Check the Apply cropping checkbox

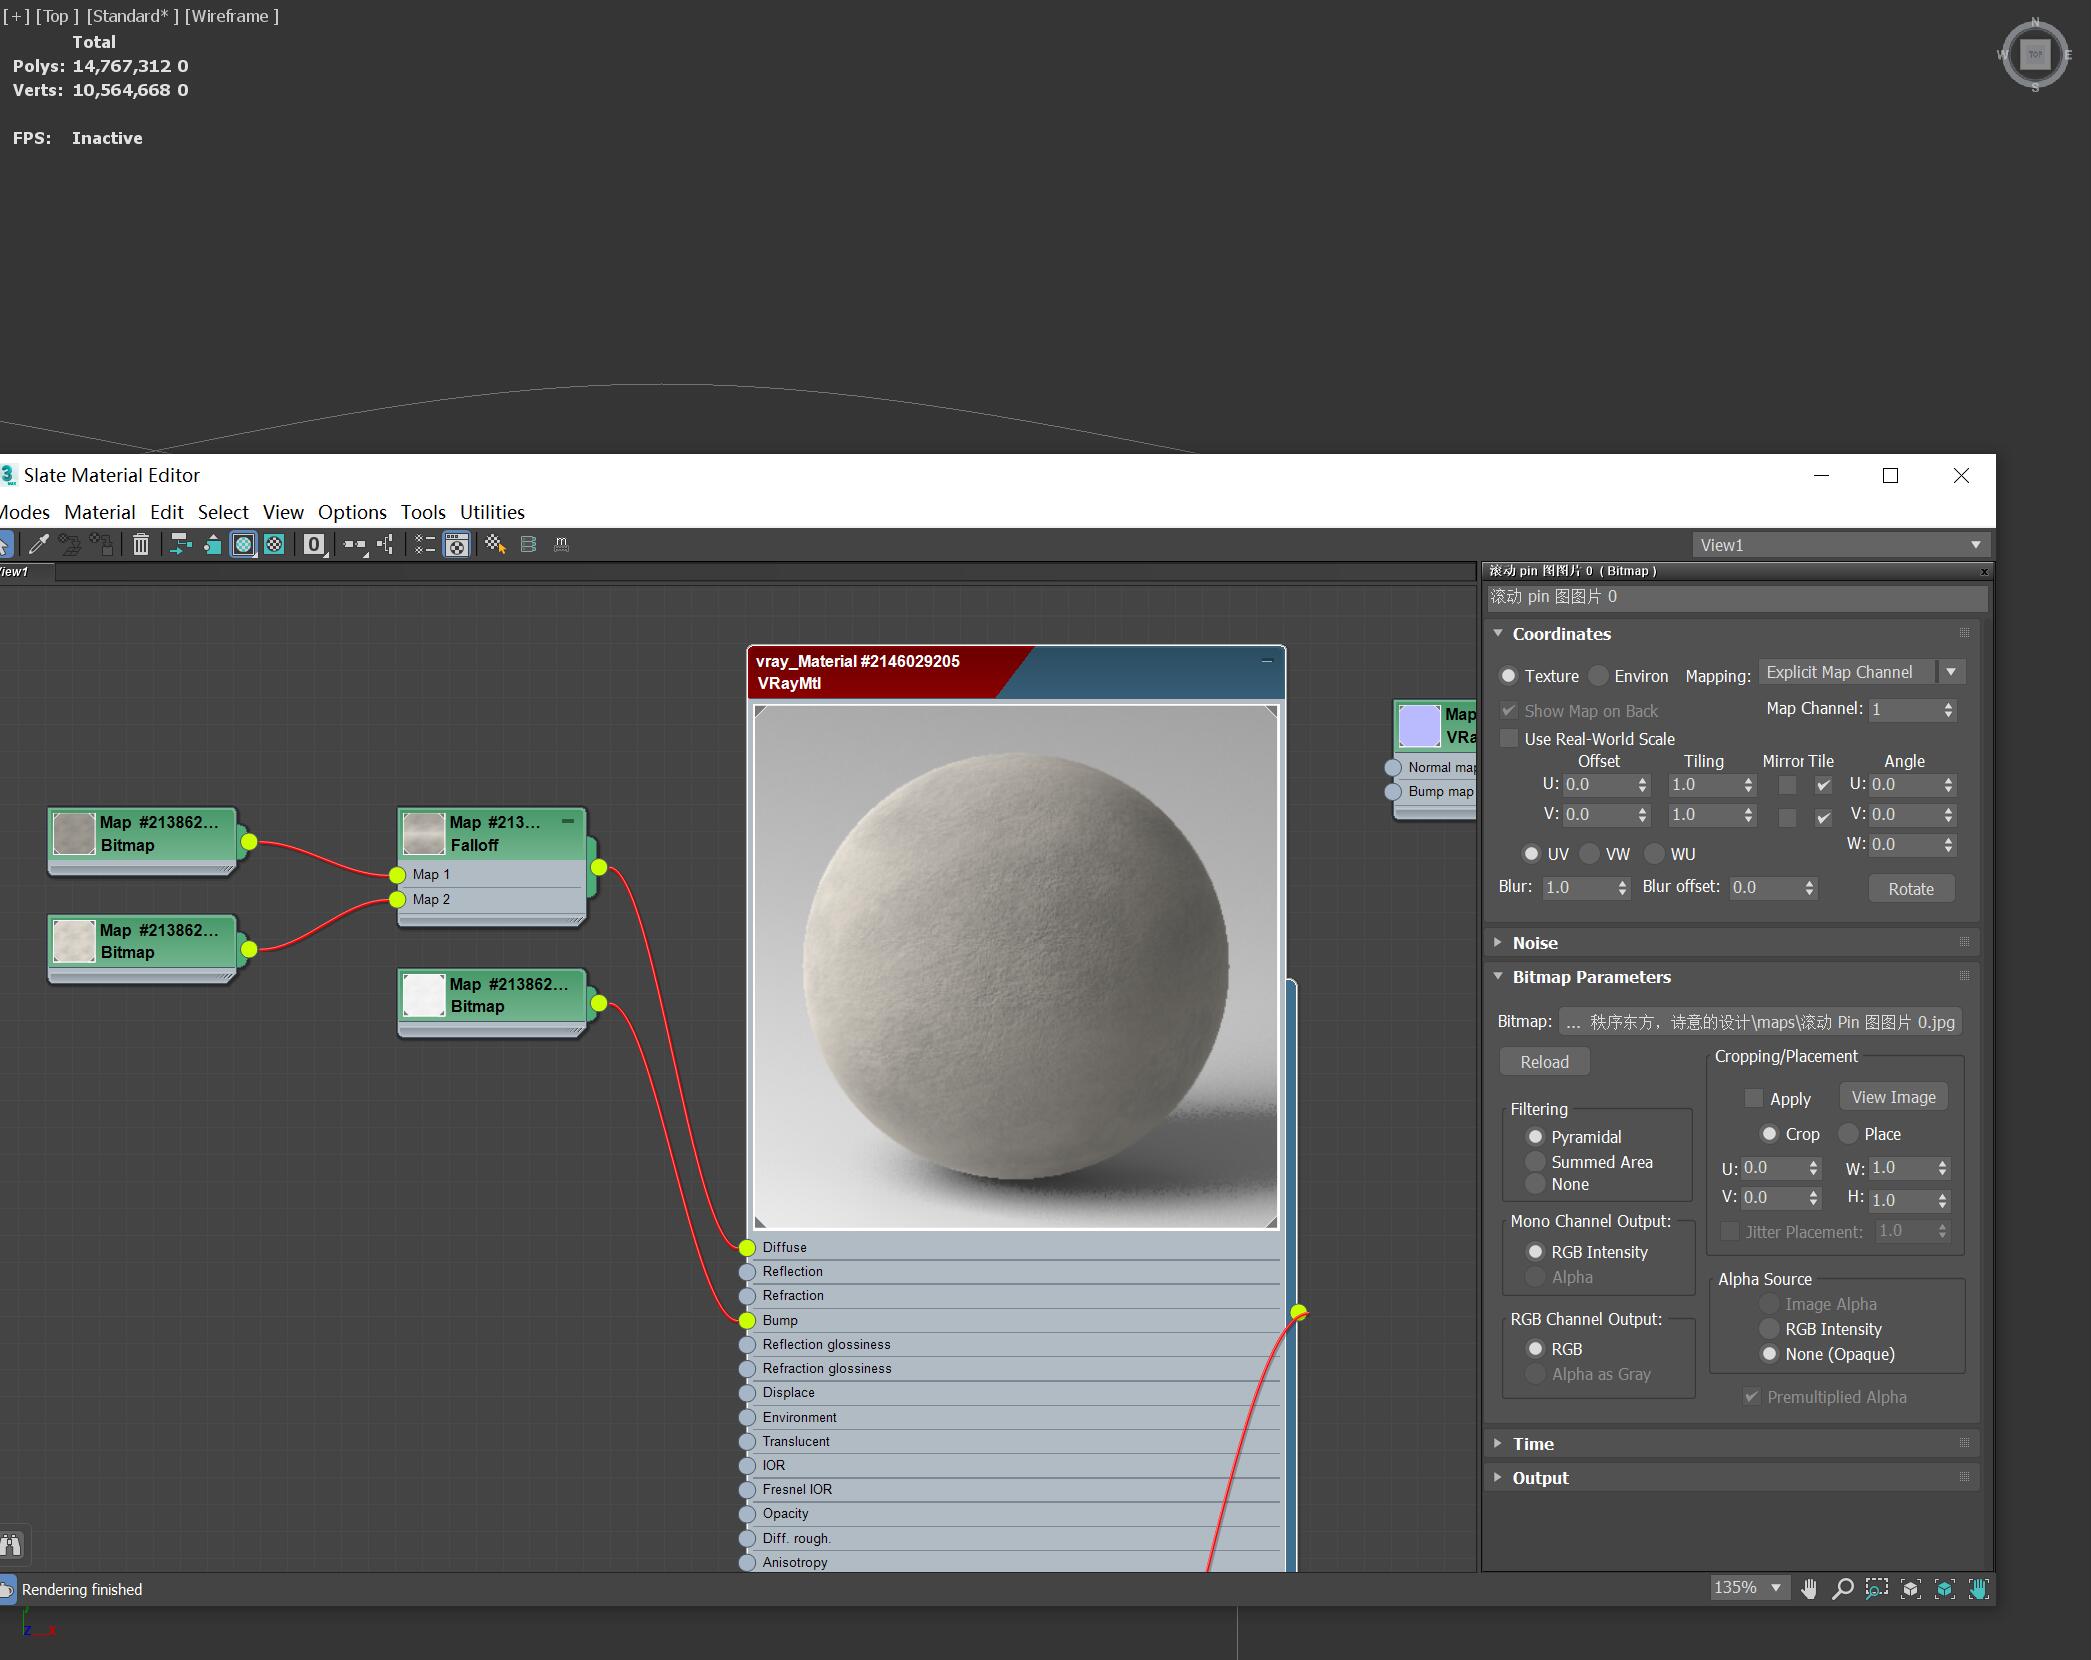tap(1753, 1098)
